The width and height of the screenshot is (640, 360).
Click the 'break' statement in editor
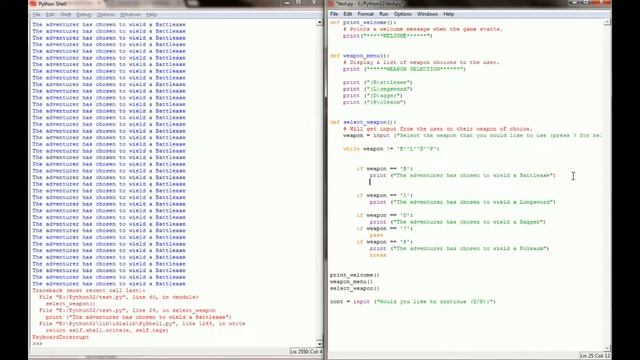point(378,255)
